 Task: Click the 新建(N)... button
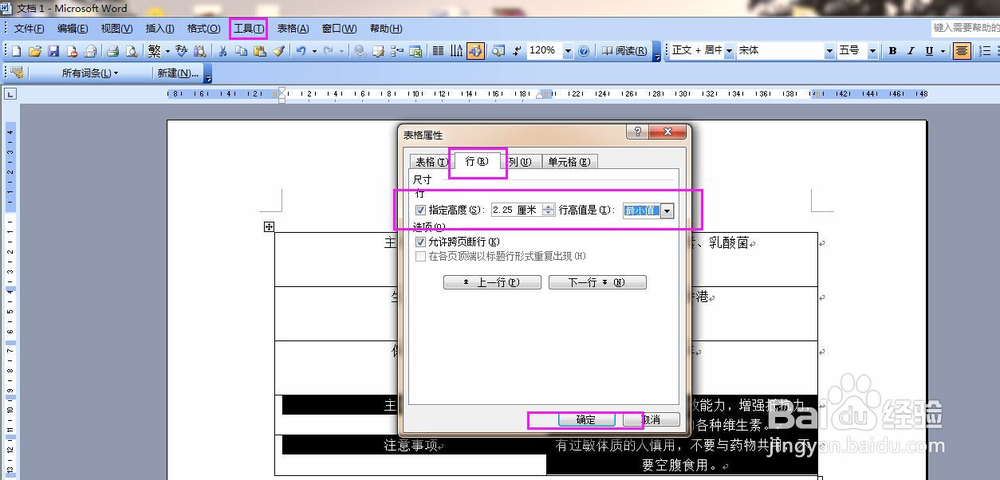click(178, 73)
